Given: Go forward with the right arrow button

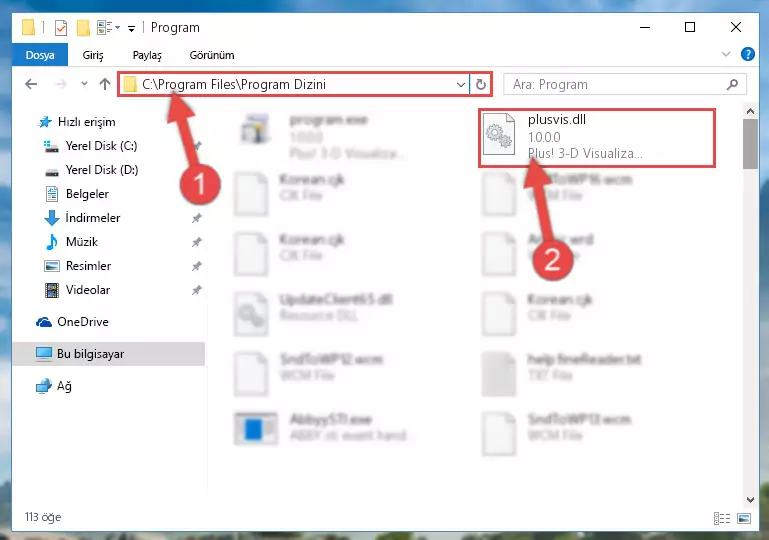Looking at the screenshot, I should tap(61, 84).
